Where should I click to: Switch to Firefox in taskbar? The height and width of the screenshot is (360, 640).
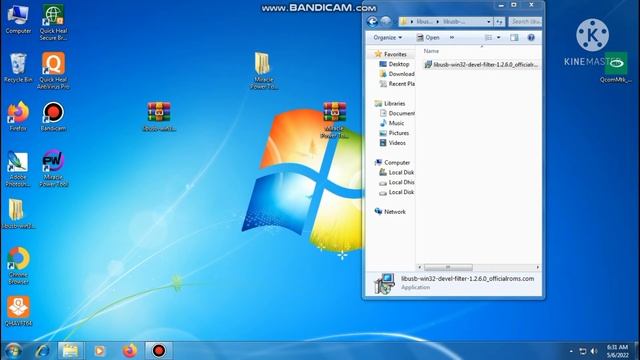(x=129, y=351)
